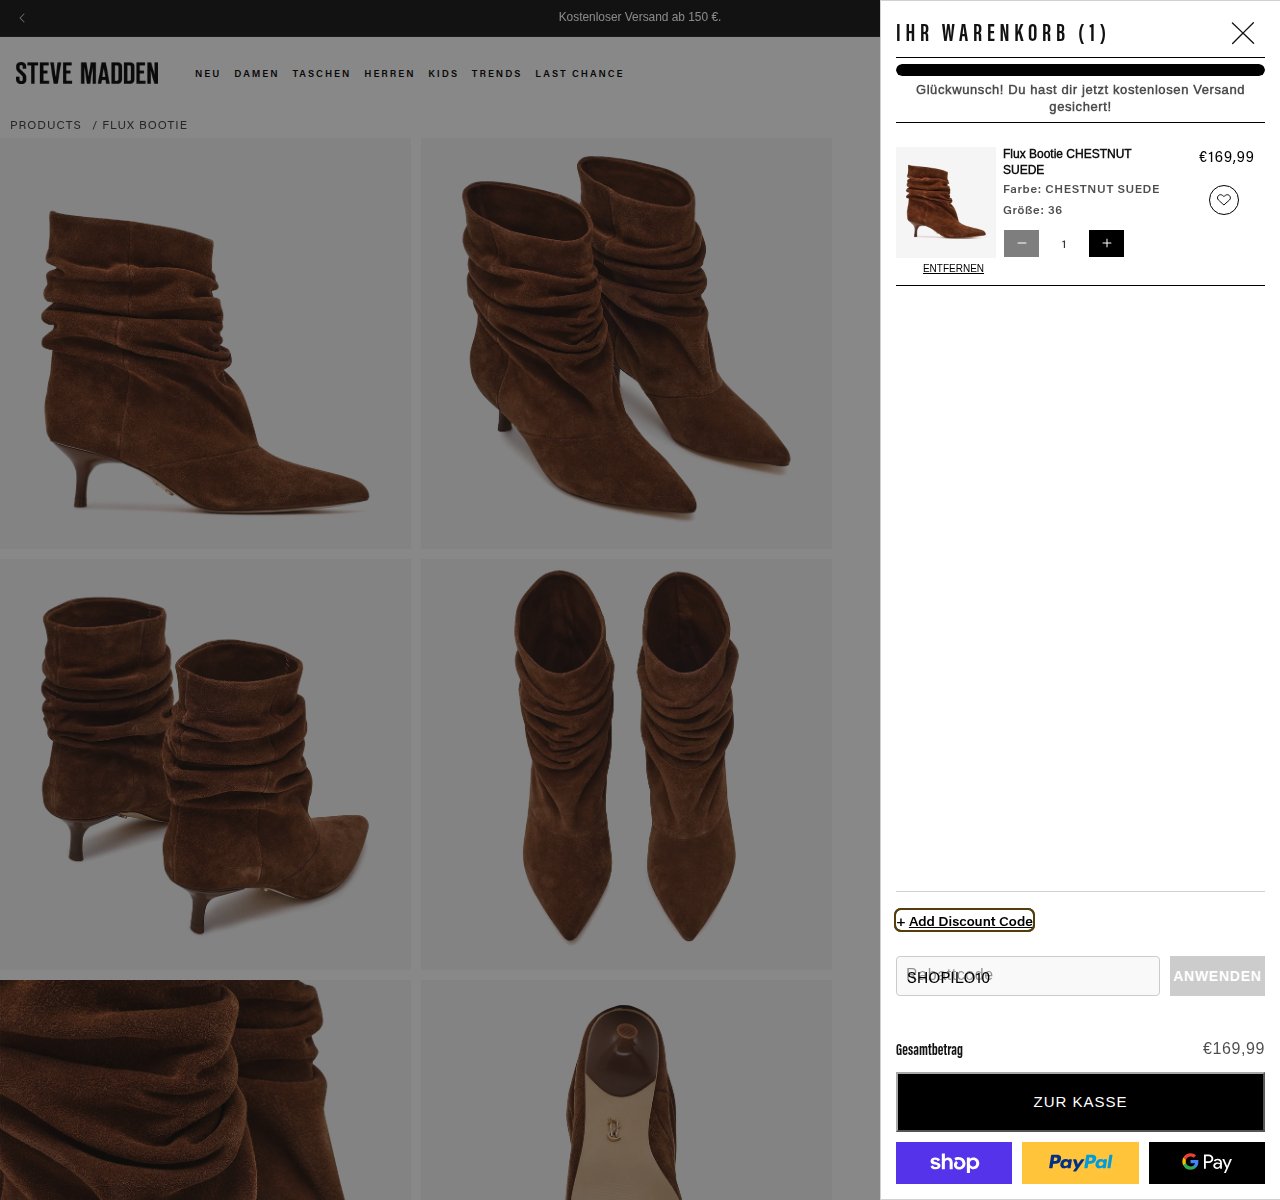Decrease quantity with minus button
Viewport: 1280px width, 1200px height.
(1021, 243)
